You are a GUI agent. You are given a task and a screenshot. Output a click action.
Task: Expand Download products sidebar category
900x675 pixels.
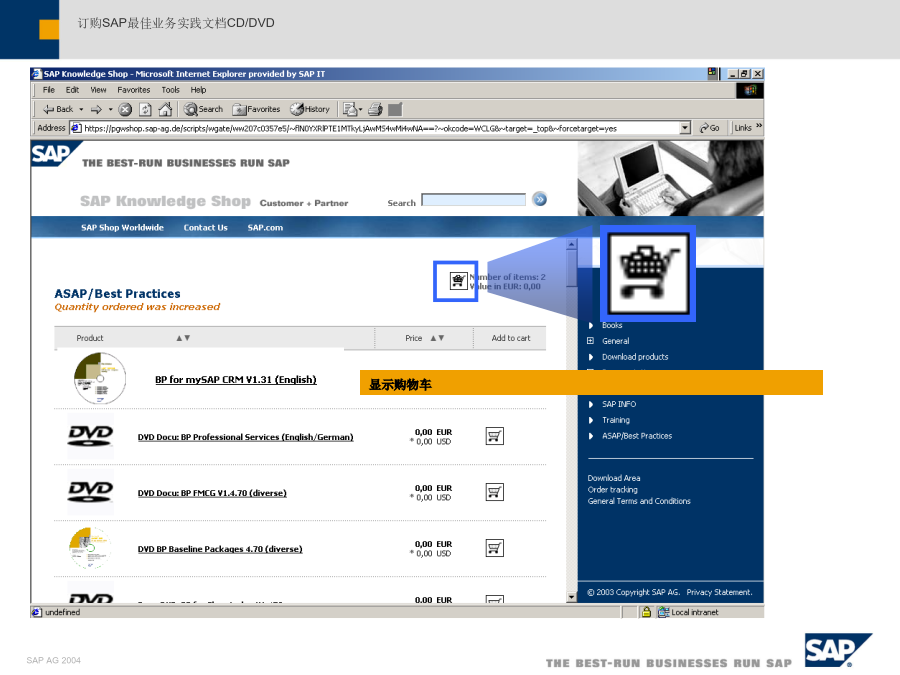[591, 357]
